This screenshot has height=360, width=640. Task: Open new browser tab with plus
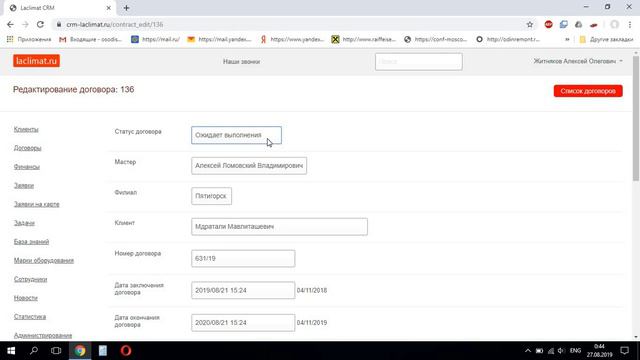127,8
